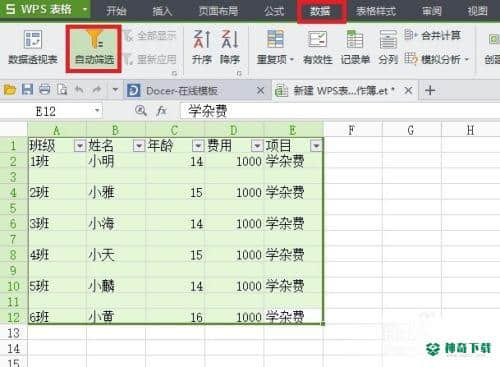Sort descending with the 降序 icon

pos(230,47)
